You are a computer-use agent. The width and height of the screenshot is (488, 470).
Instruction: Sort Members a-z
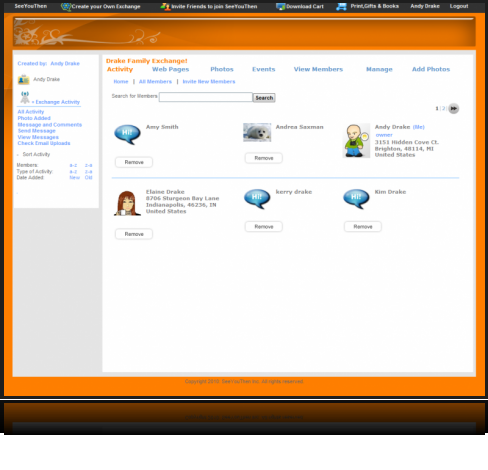tap(73, 165)
